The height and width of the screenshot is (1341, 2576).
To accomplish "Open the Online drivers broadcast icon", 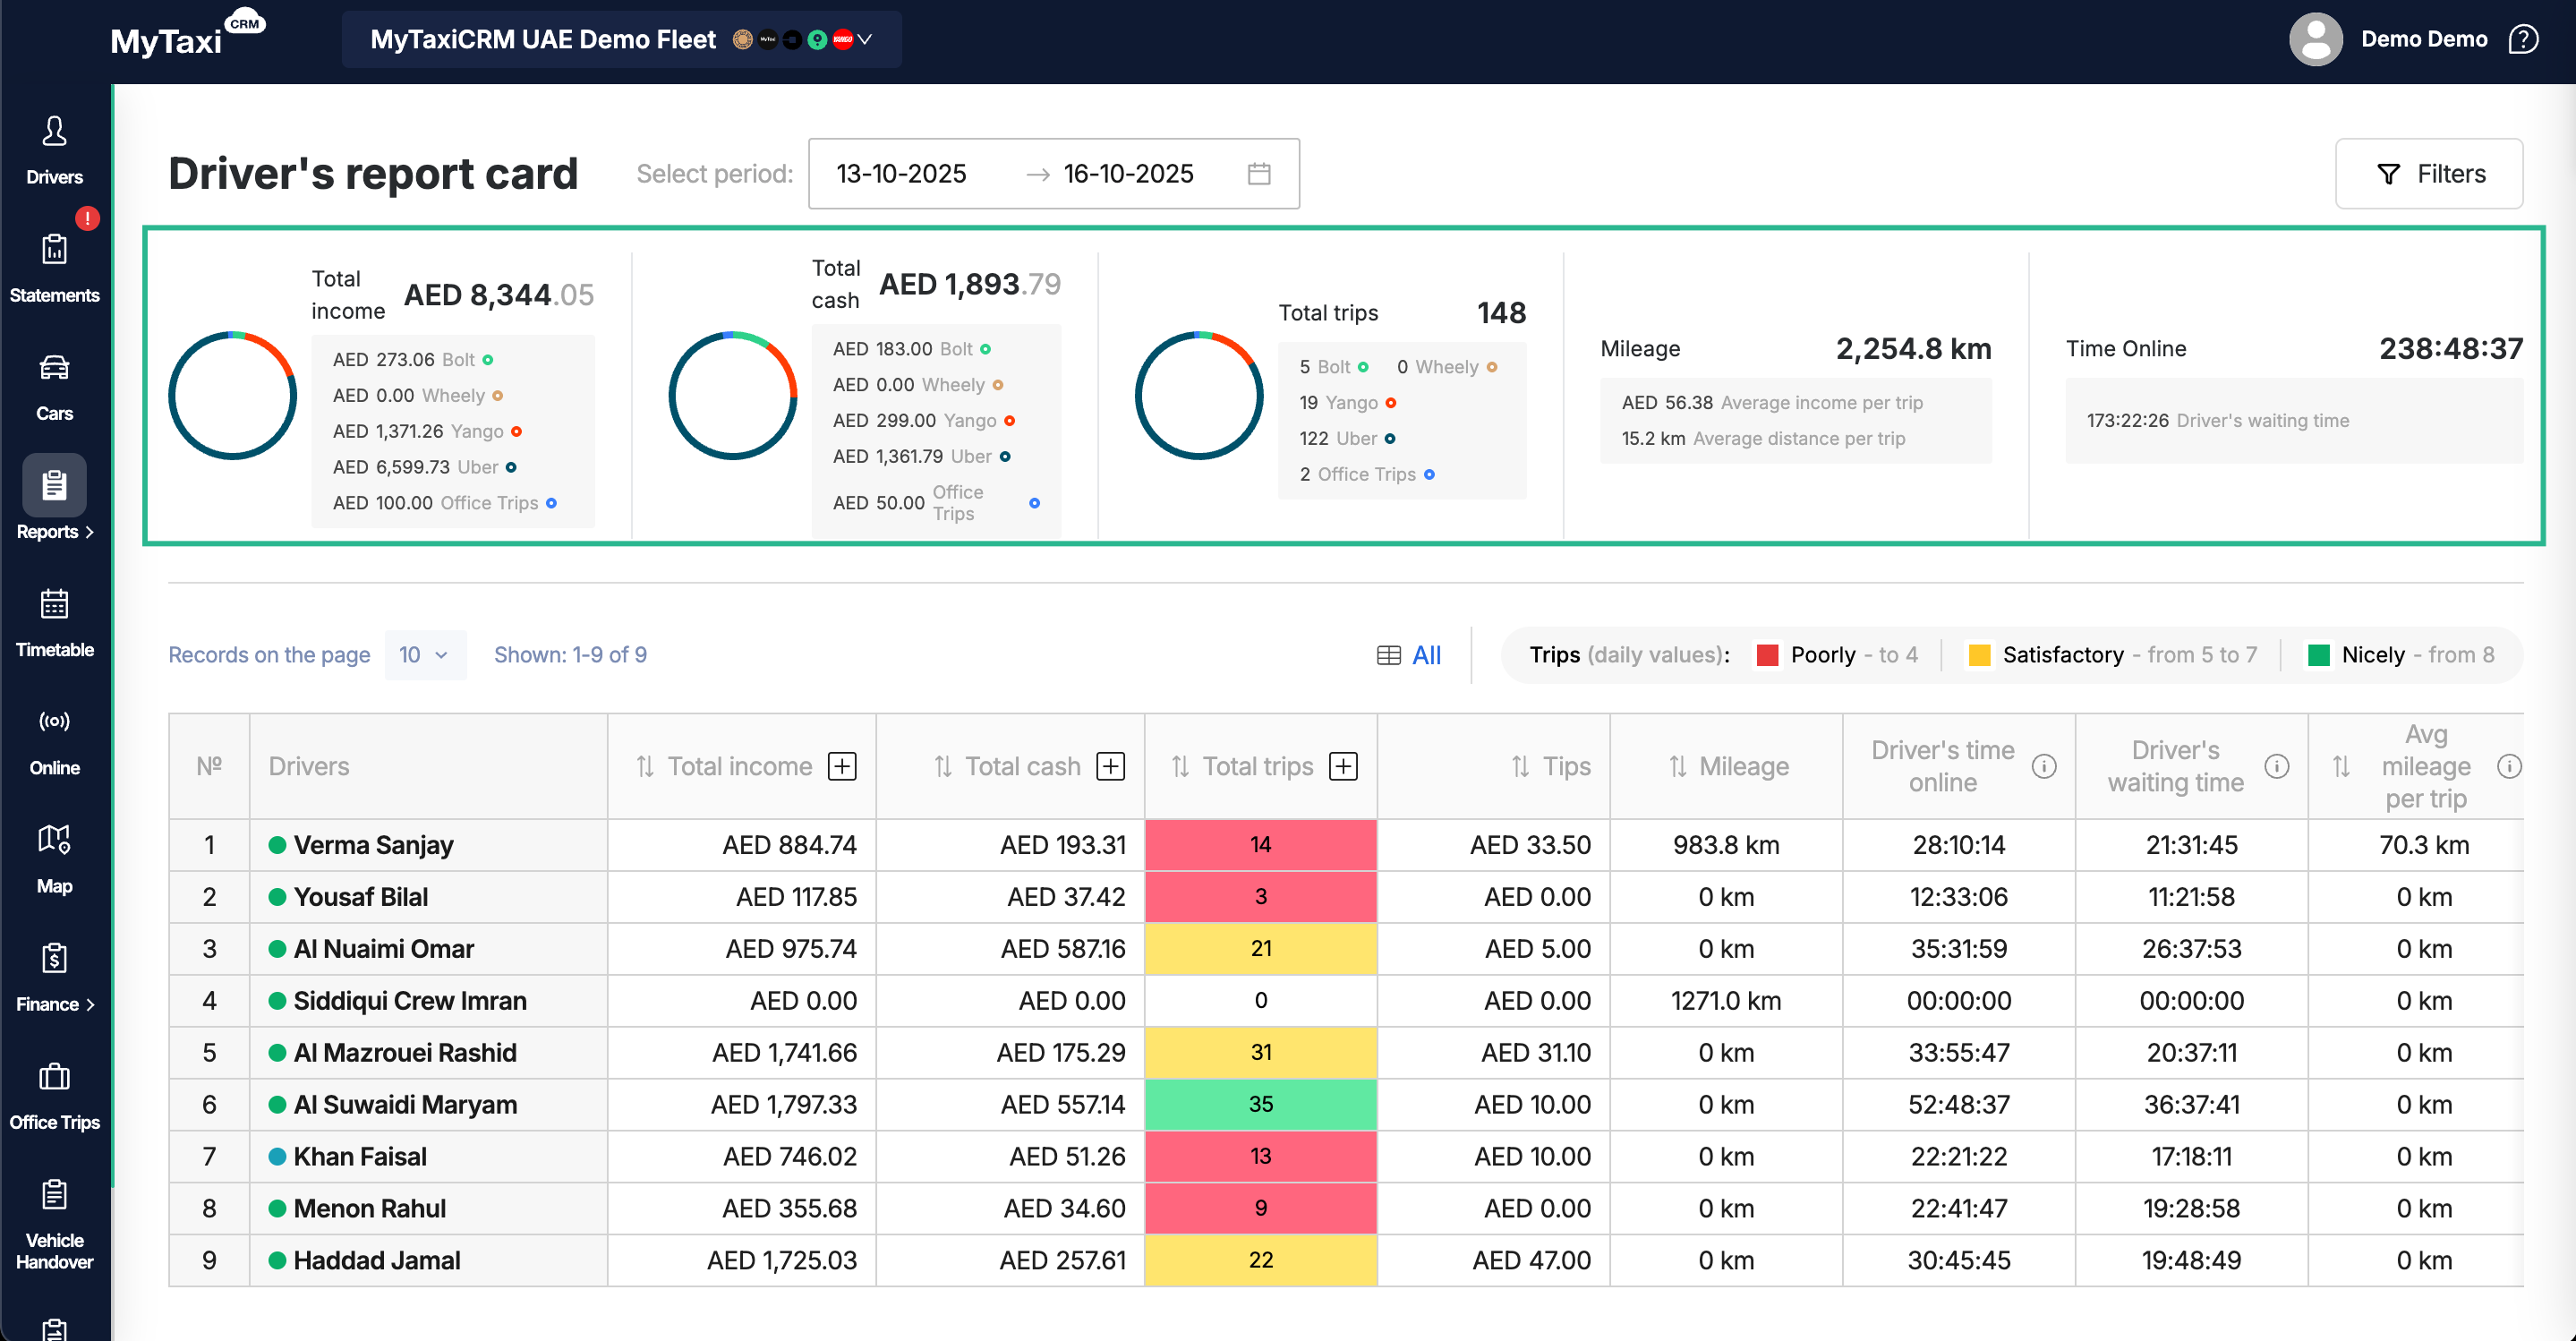I will (54, 722).
